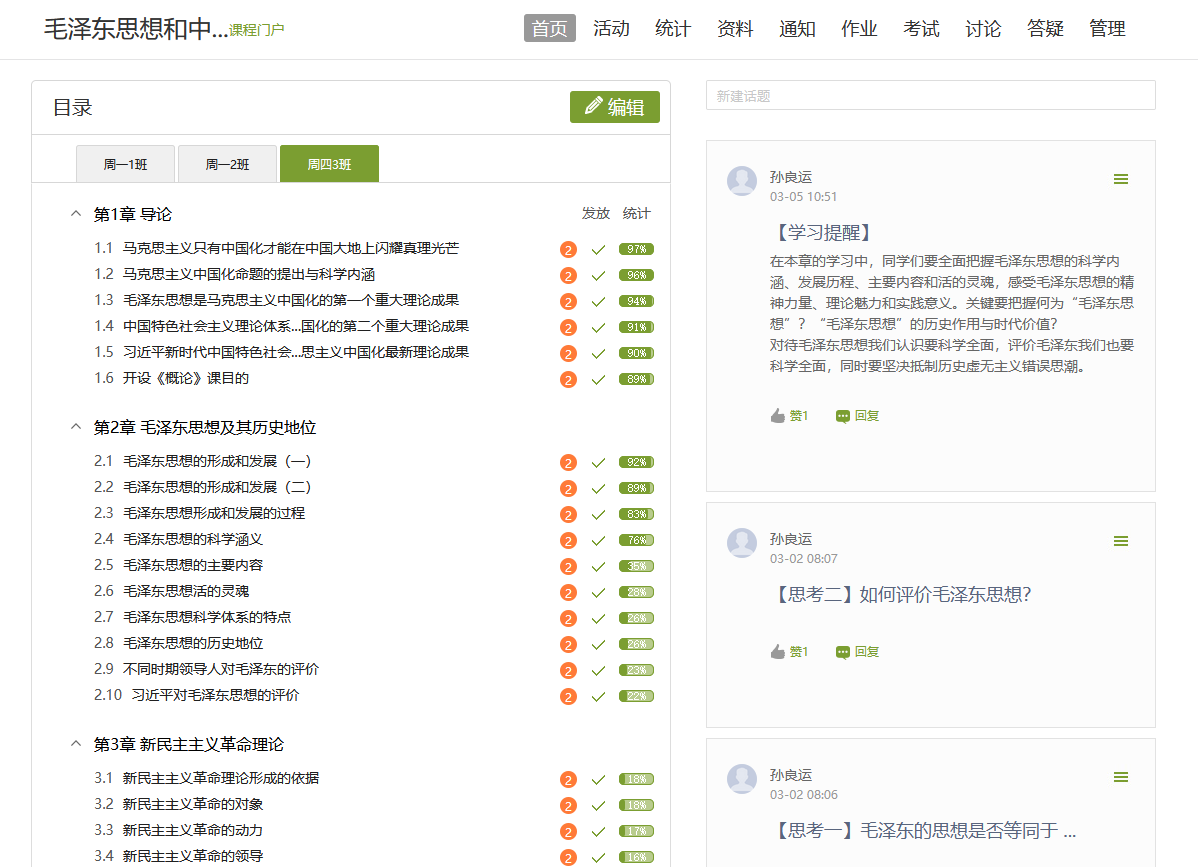Viewport: 1198px width, 867px height.
Task: Click the 新建话题 input field
Action: pyautogui.click(x=930, y=95)
